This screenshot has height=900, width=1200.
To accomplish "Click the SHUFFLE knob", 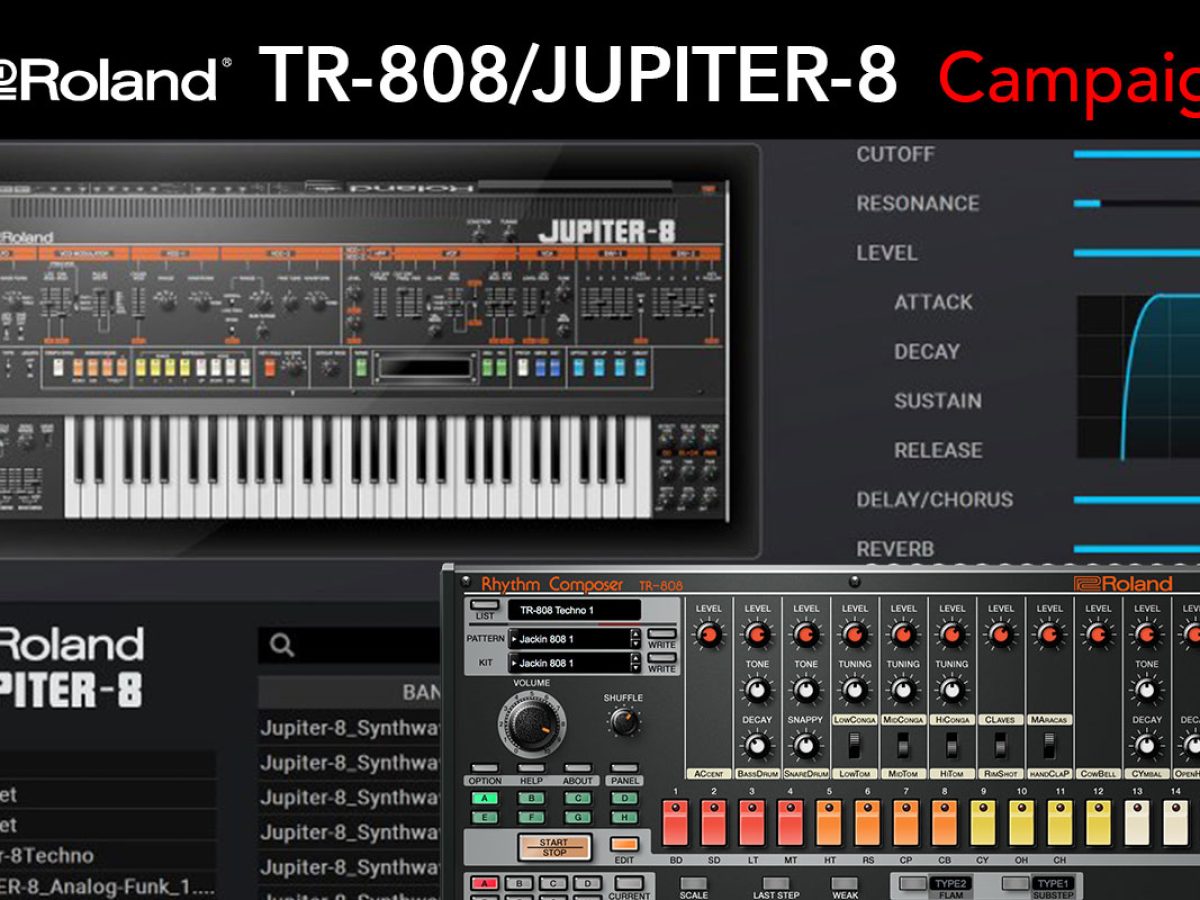I will point(623,721).
